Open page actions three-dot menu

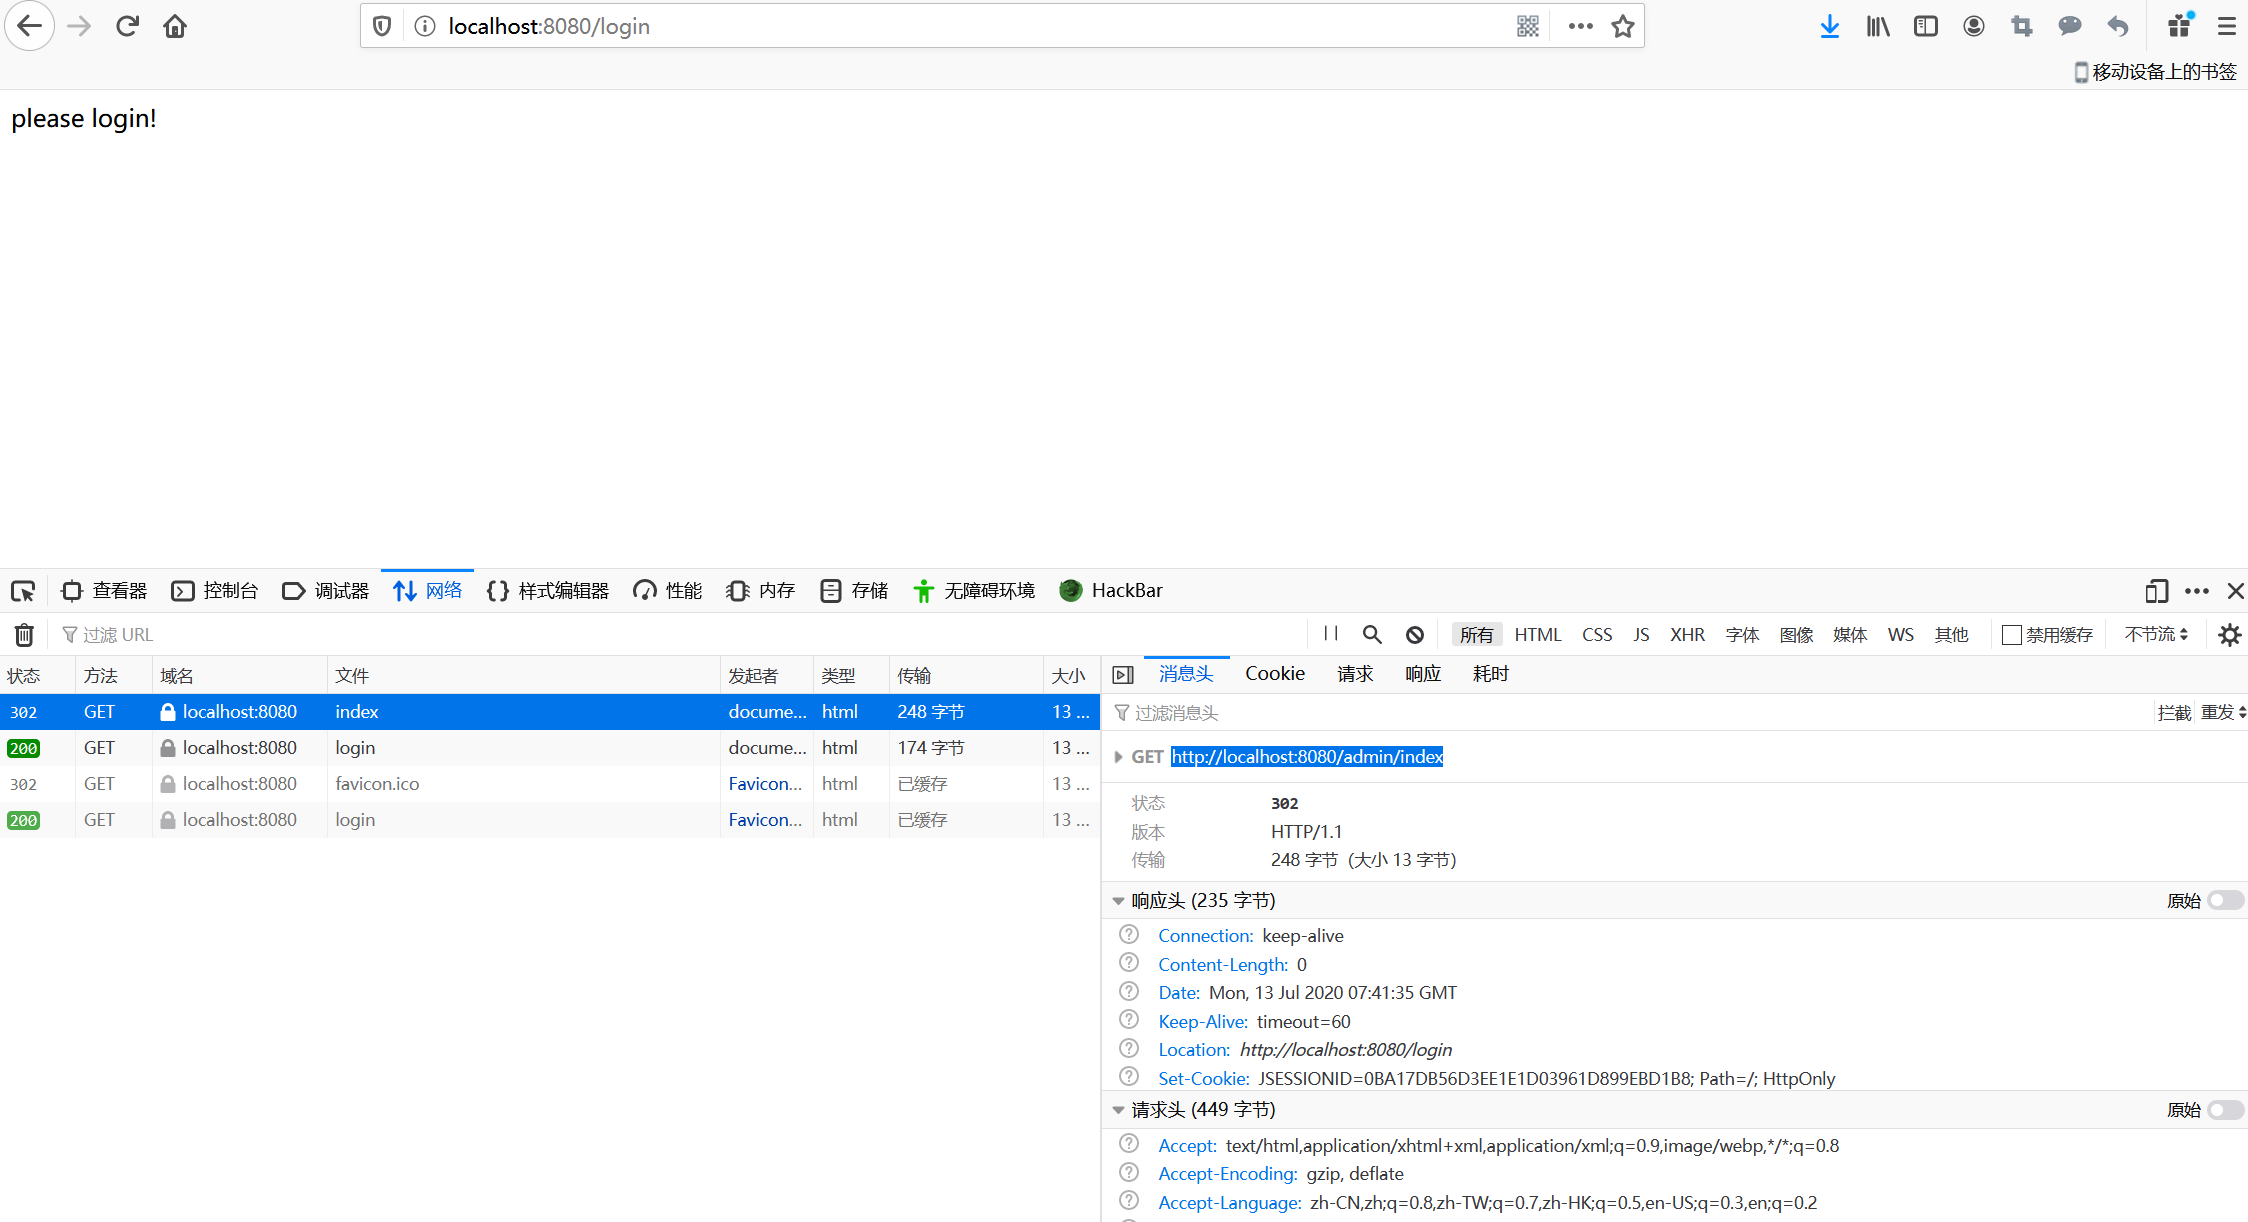1580,26
